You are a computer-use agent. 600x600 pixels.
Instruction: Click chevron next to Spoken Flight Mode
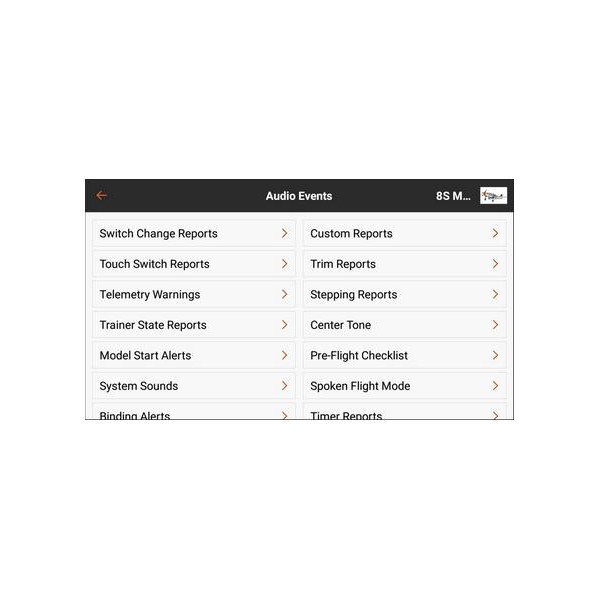(495, 386)
